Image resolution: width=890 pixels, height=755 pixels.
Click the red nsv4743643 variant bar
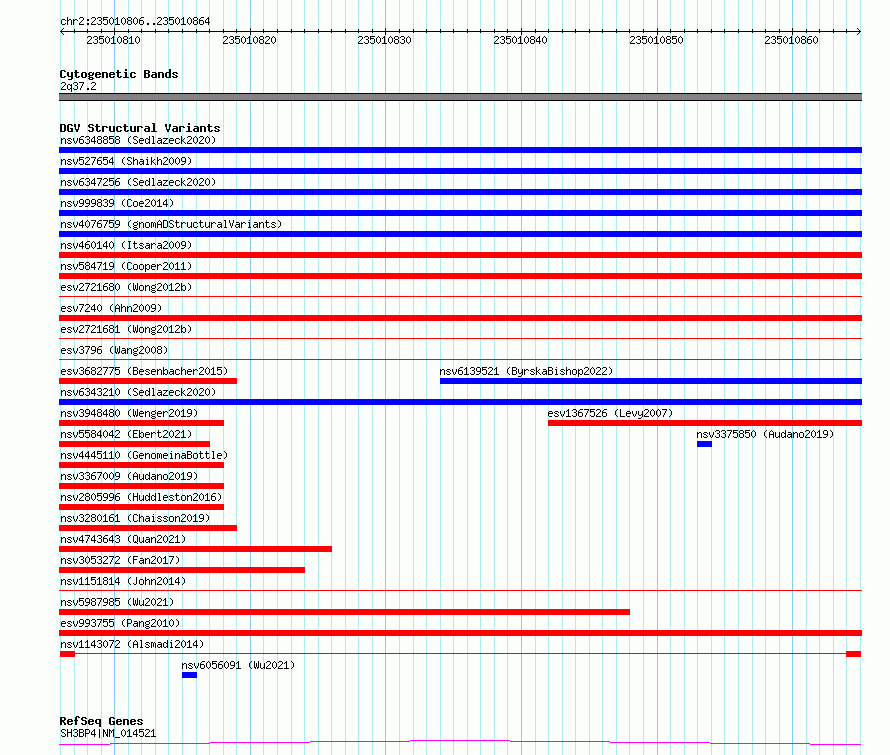pos(195,549)
